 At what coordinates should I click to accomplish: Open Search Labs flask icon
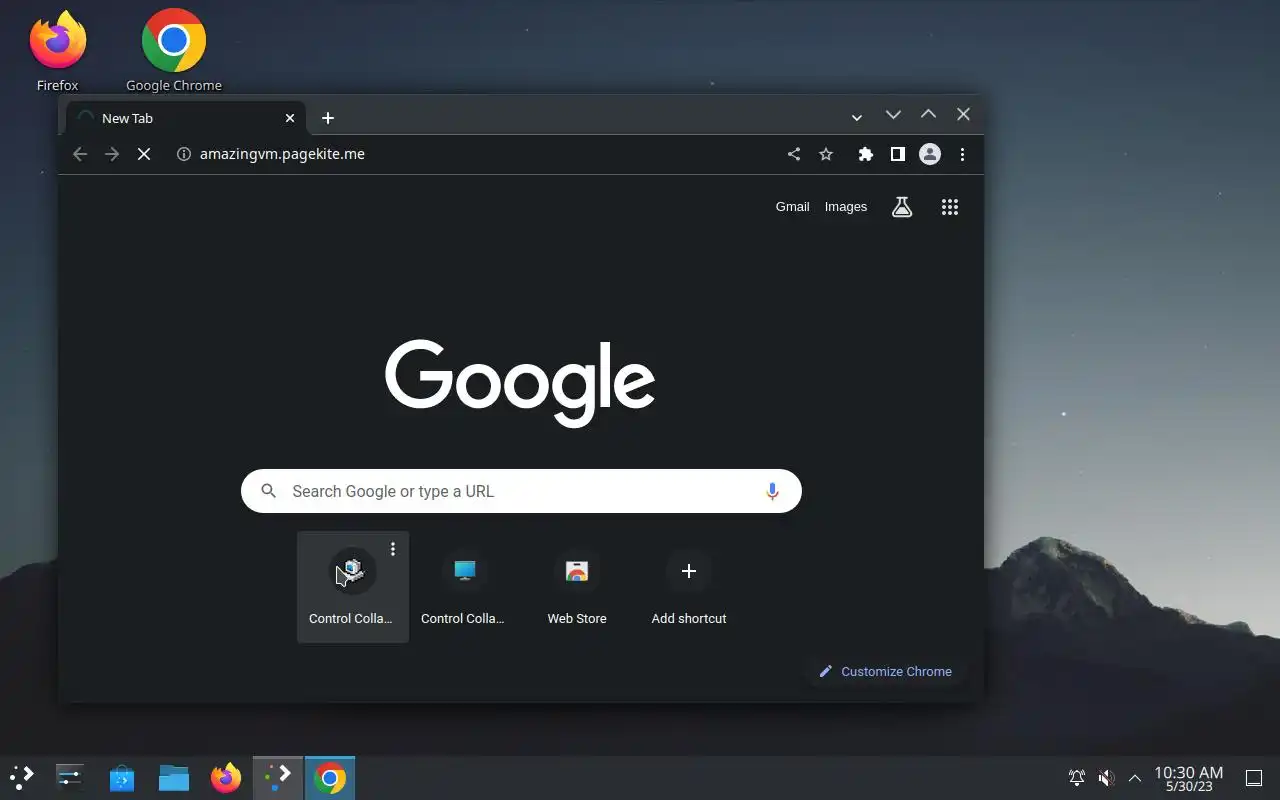tap(902, 207)
